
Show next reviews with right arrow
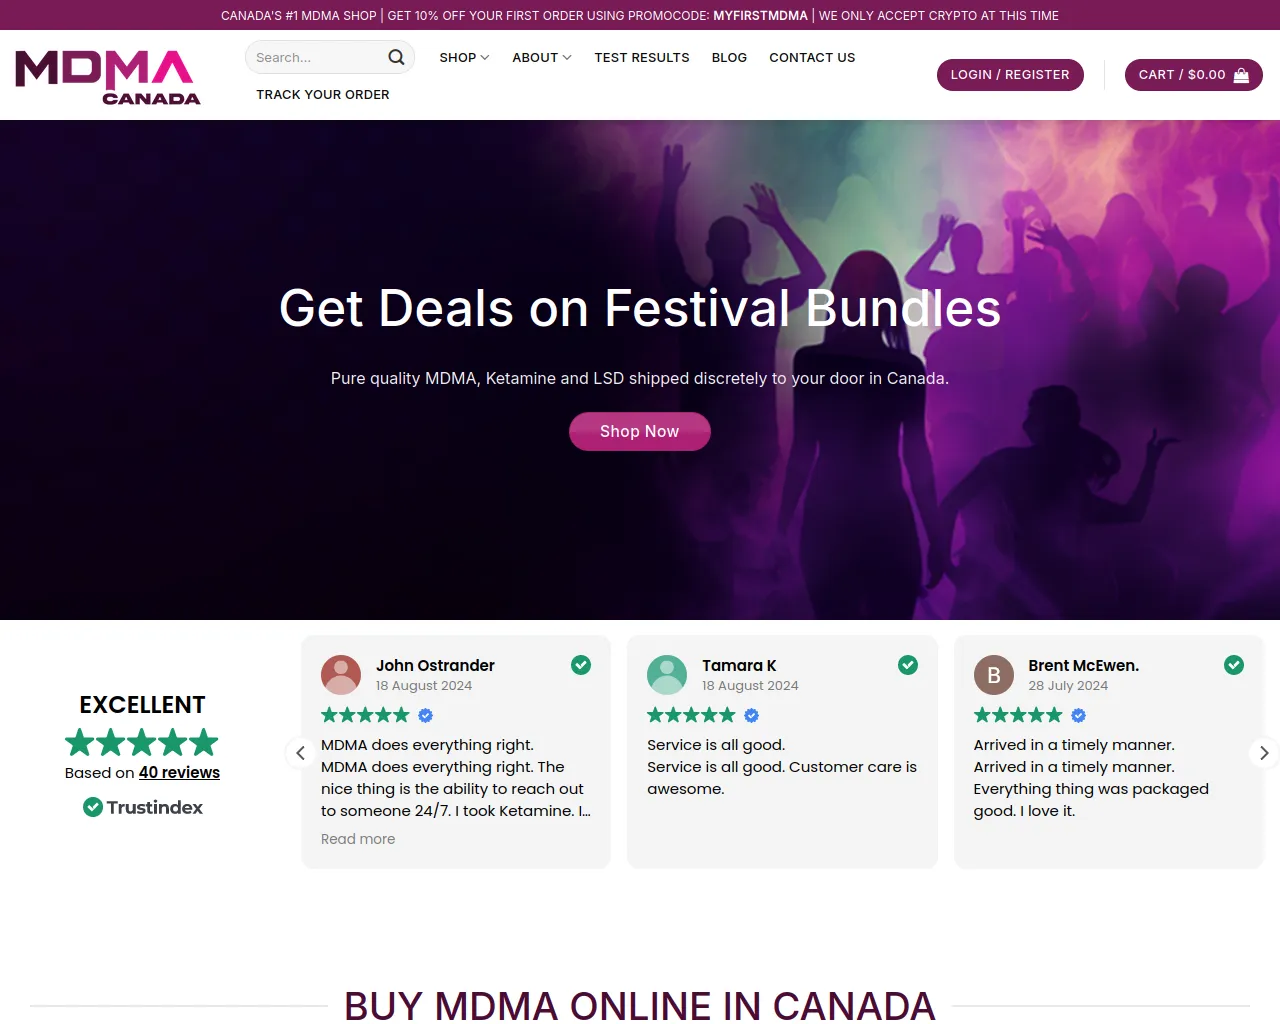(1264, 753)
